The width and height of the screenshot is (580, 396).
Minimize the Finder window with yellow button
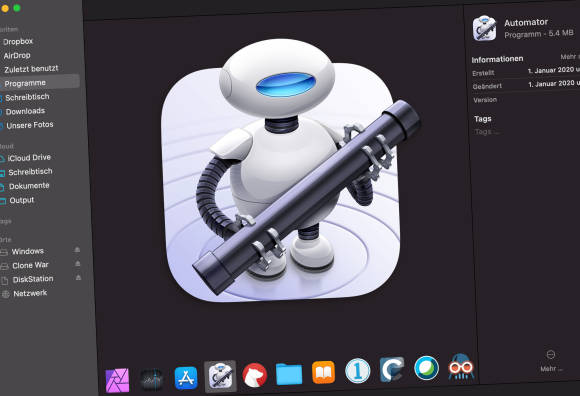tap(5, 8)
